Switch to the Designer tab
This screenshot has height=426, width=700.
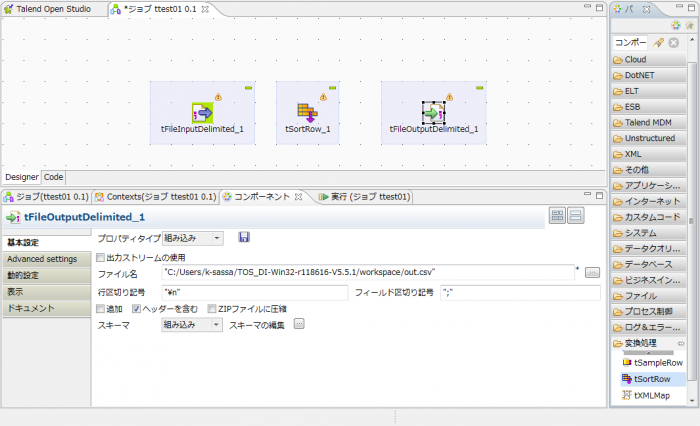[21, 177]
